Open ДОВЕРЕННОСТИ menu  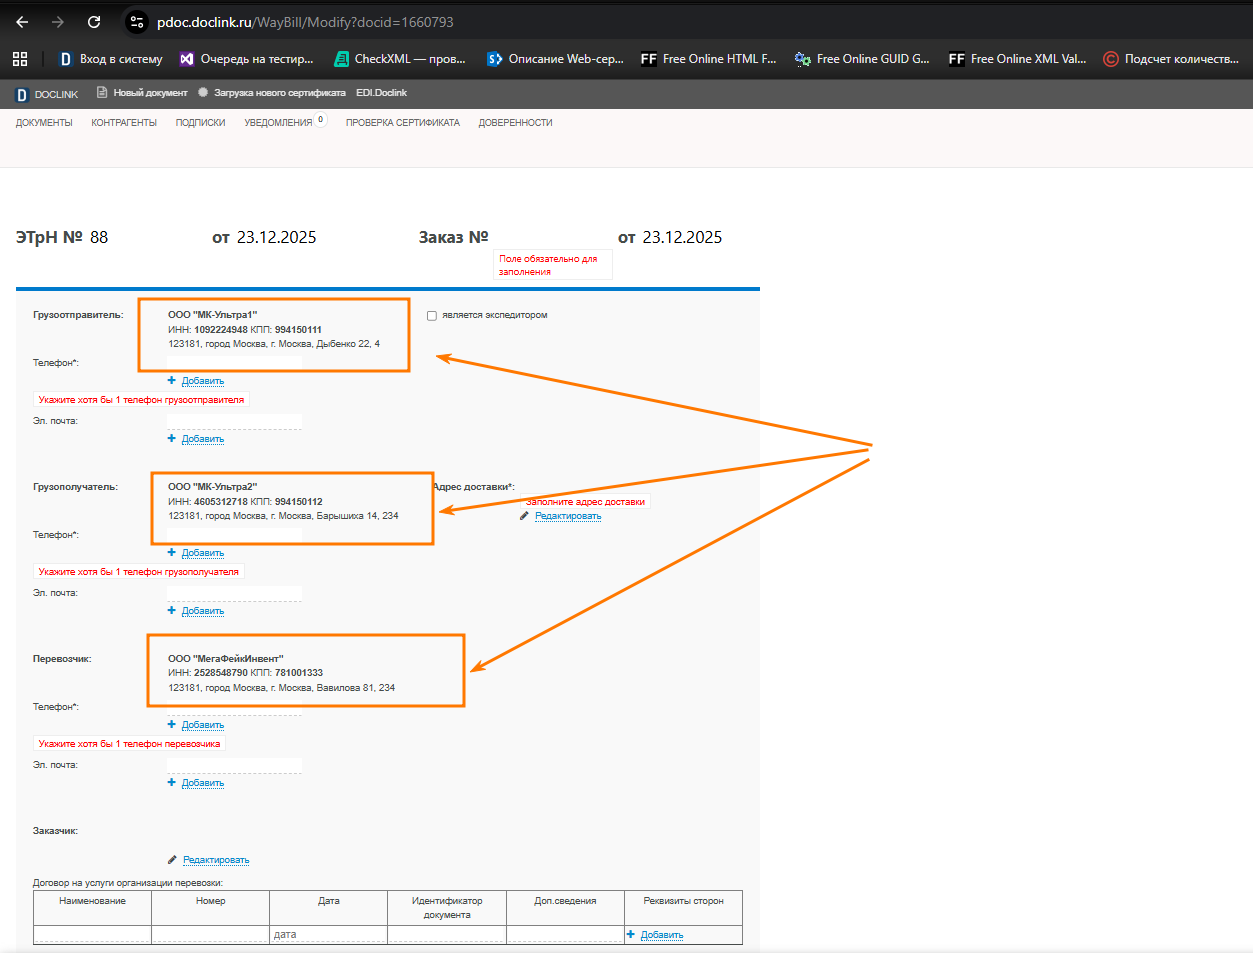(515, 123)
